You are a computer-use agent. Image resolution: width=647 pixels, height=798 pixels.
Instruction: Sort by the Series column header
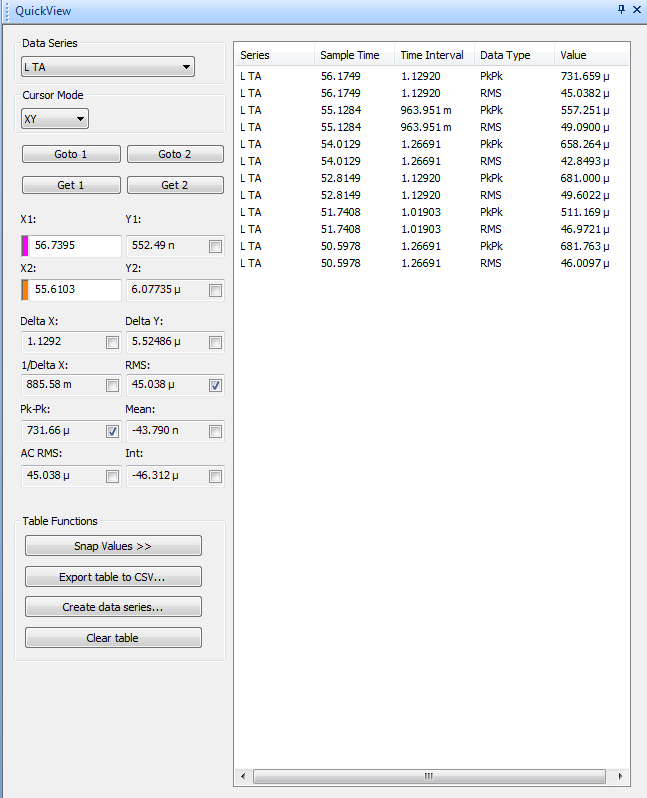pyautogui.click(x=274, y=55)
